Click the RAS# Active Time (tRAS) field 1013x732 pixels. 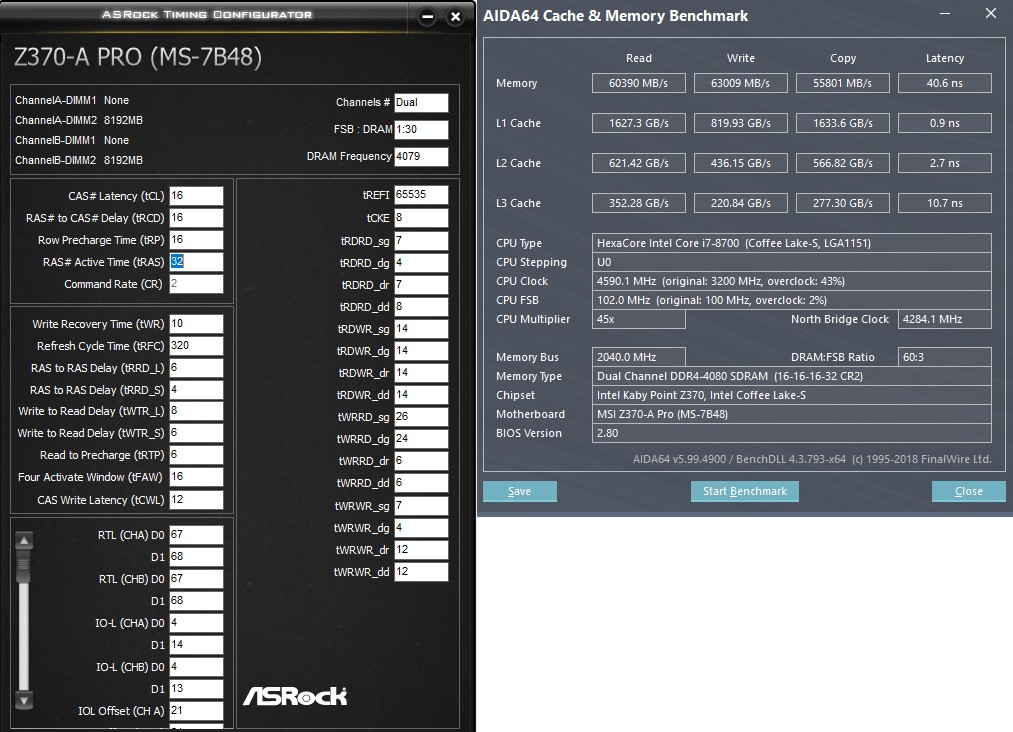pos(196,262)
